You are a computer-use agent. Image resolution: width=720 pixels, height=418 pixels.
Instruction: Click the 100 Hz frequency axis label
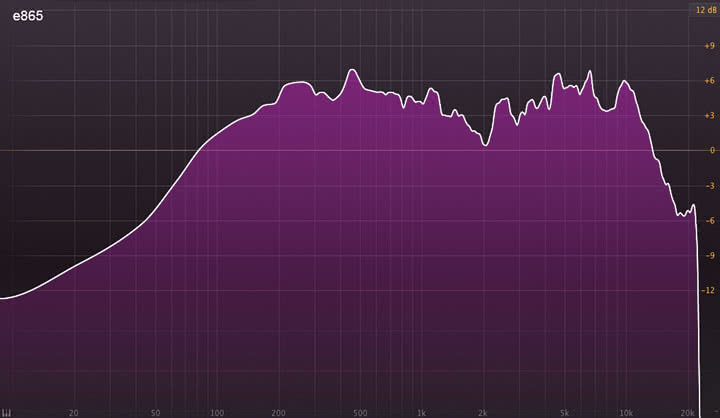[x=217, y=413]
